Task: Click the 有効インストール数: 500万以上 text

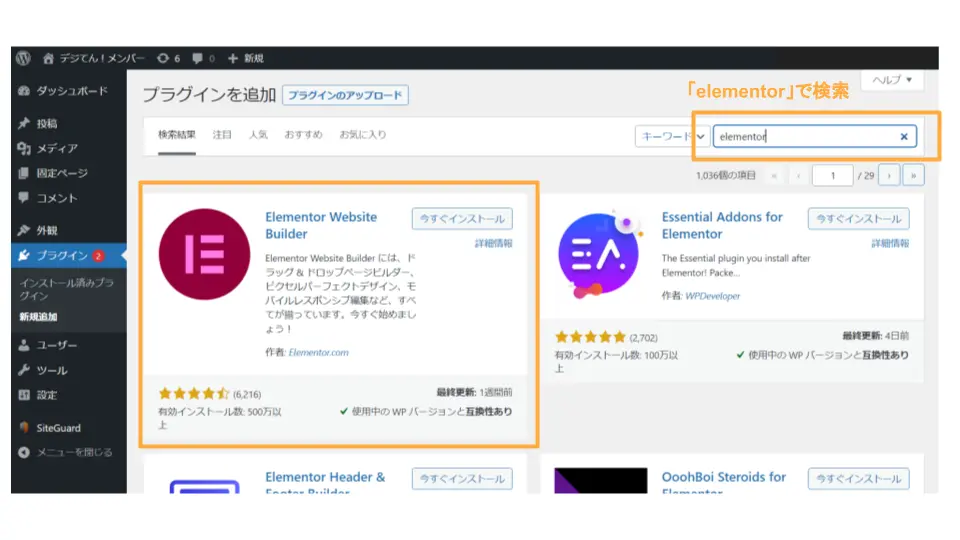Action: tap(220, 418)
